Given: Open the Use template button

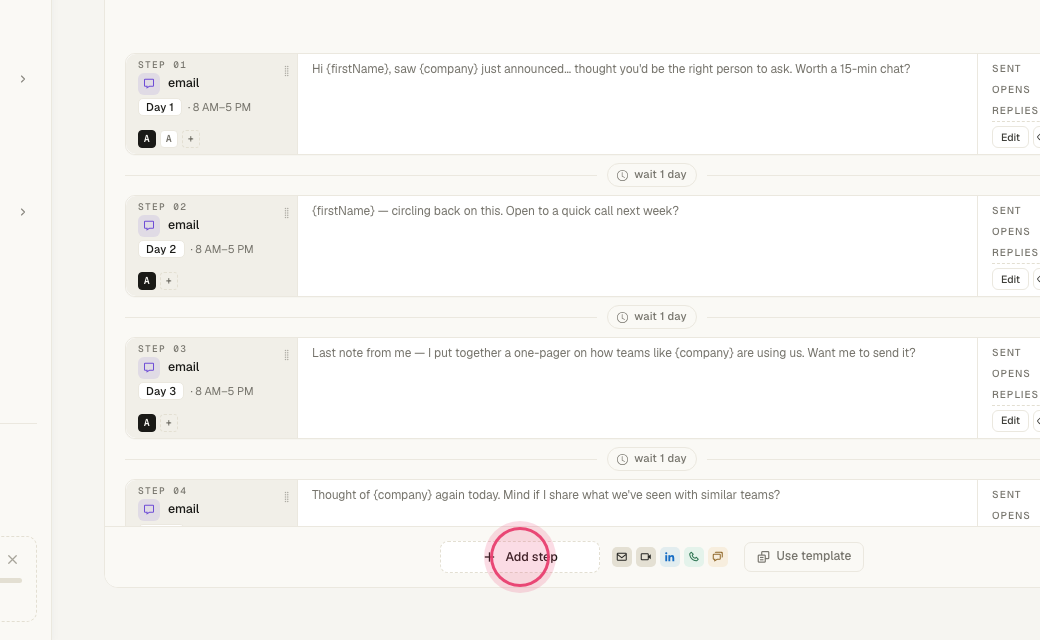Looking at the screenshot, I should pyautogui.click(x=804, y=557).
